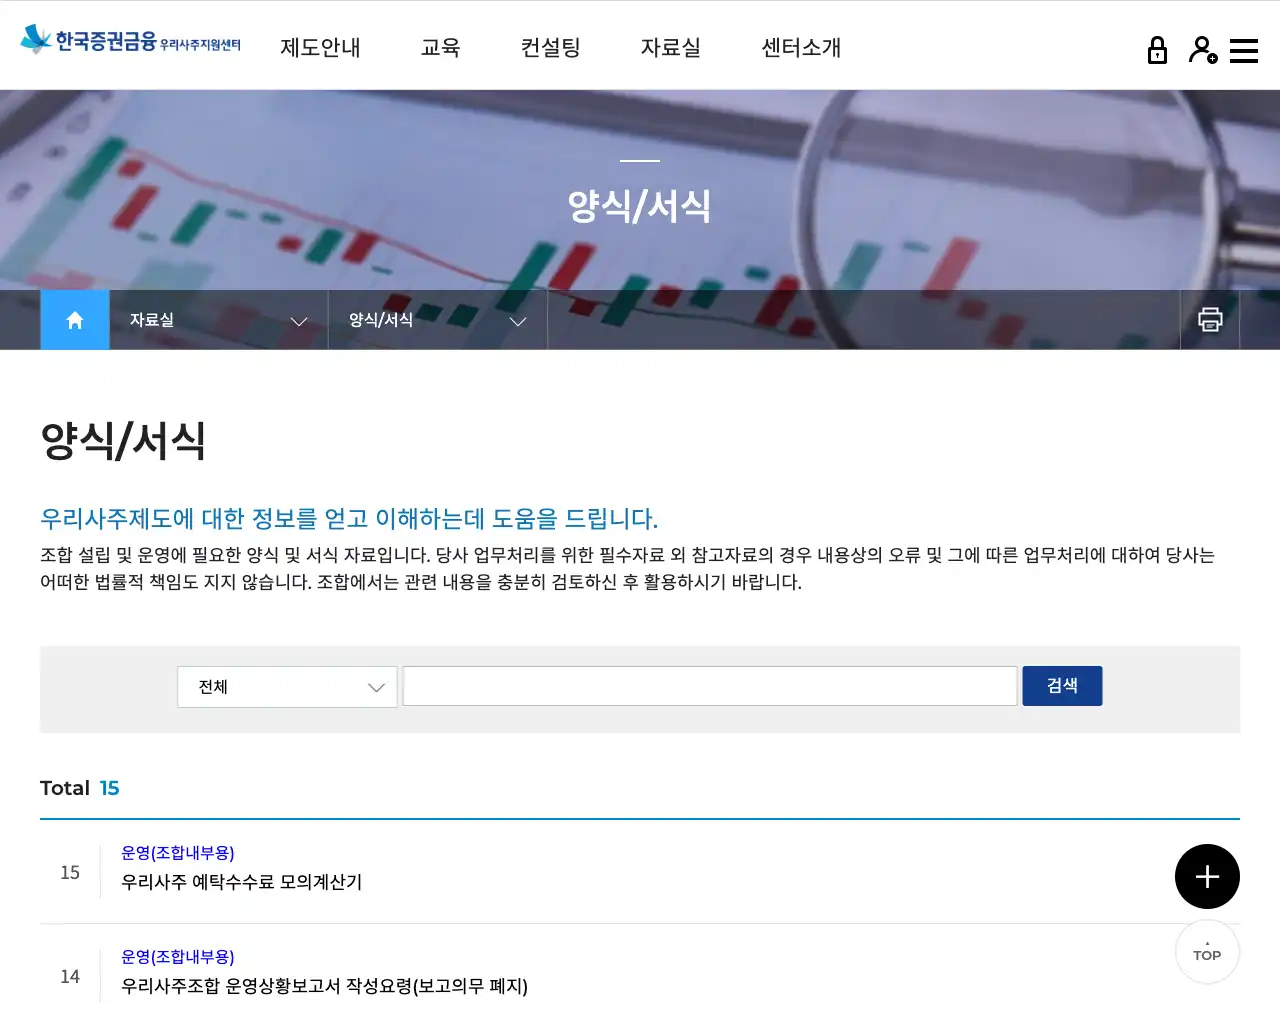Print the page with printer icon
This screenshot has width=1280, height=1024.
coord(1210,320)
